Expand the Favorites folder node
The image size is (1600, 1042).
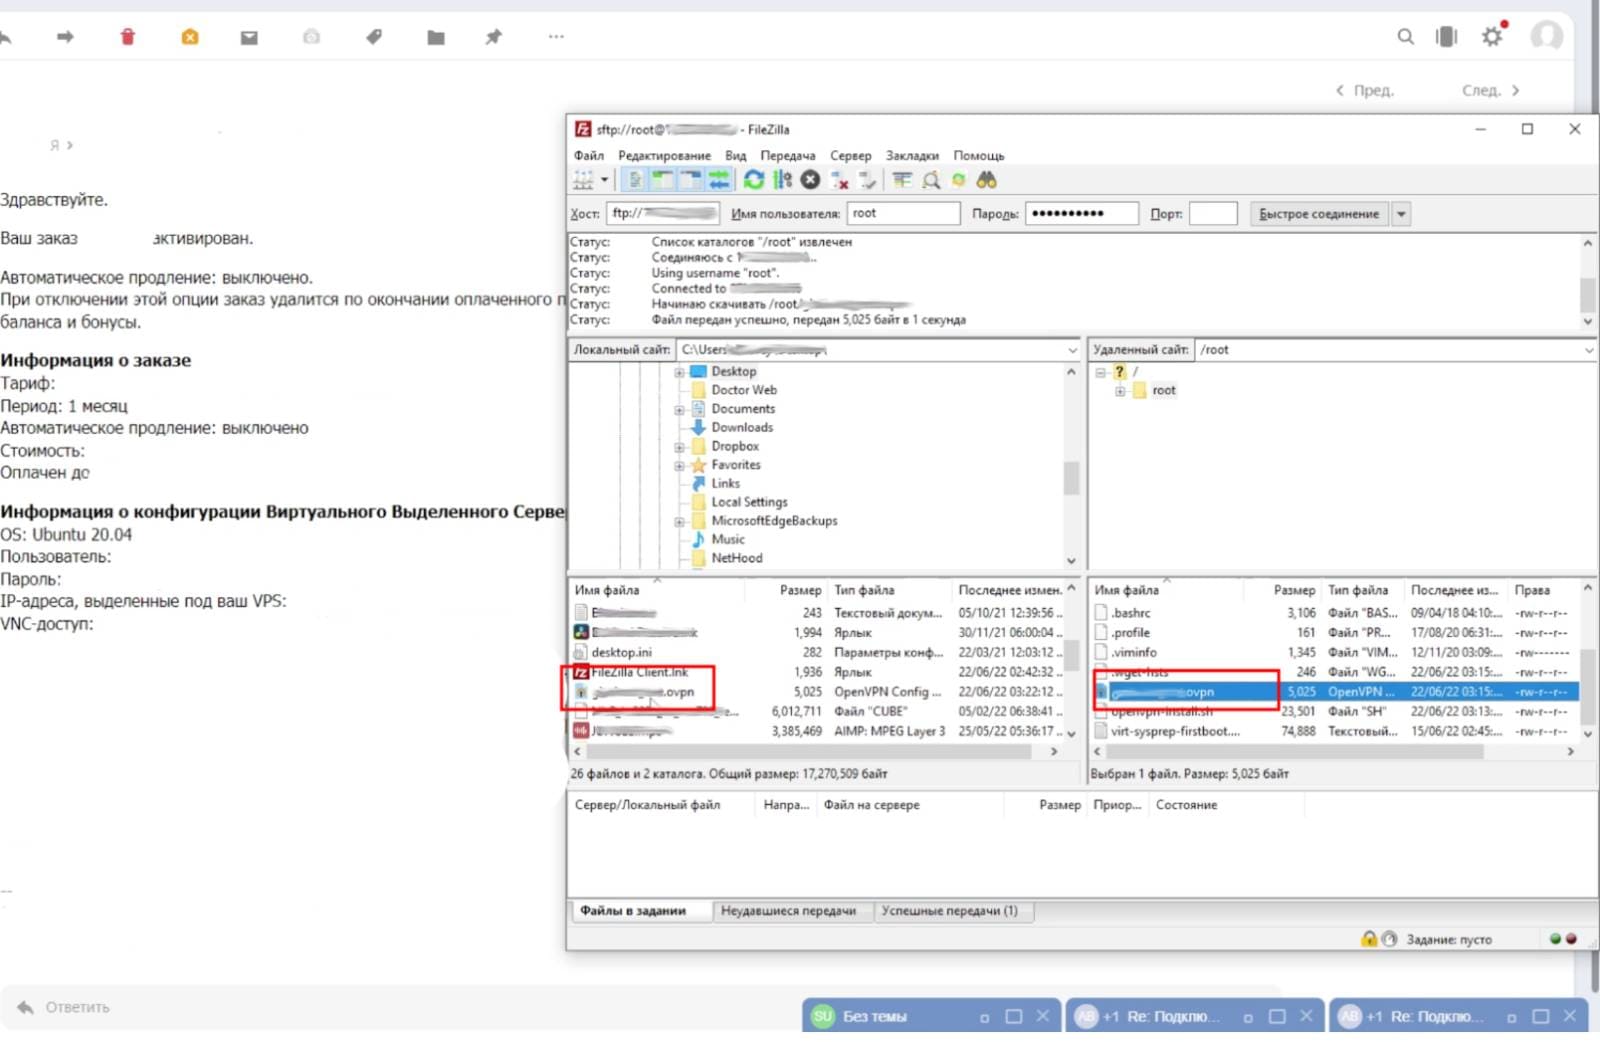(679, 466)
